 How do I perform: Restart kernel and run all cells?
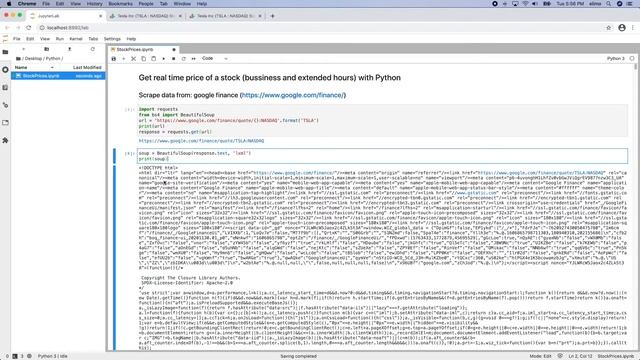(x=193, y=59)
